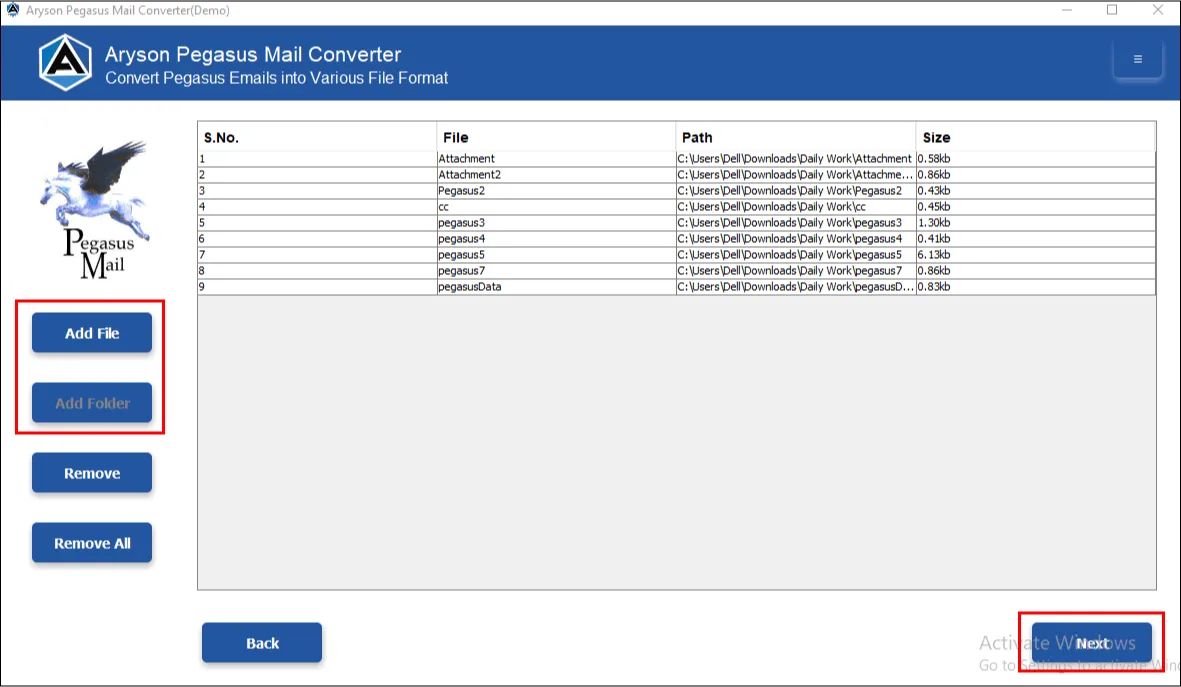
Task: Open the hamburger menu icon
Action: pos(1137,59)
